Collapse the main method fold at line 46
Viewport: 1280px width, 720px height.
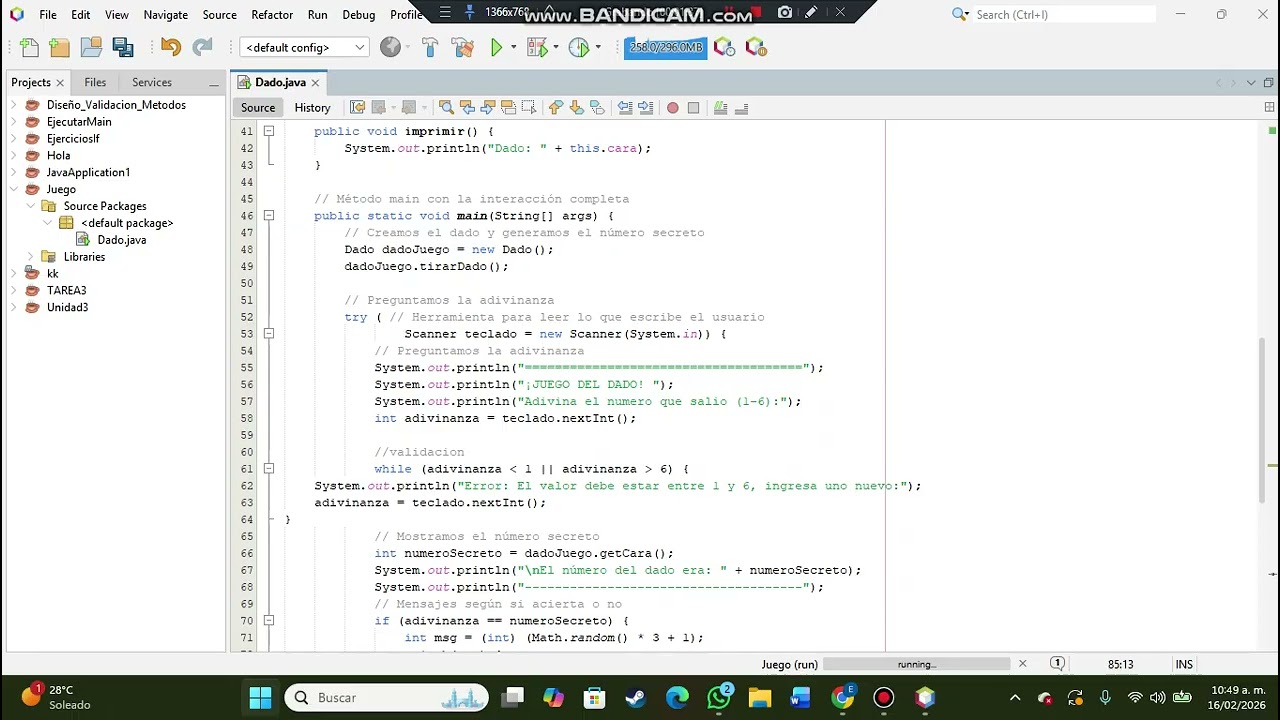coord(269,216)
